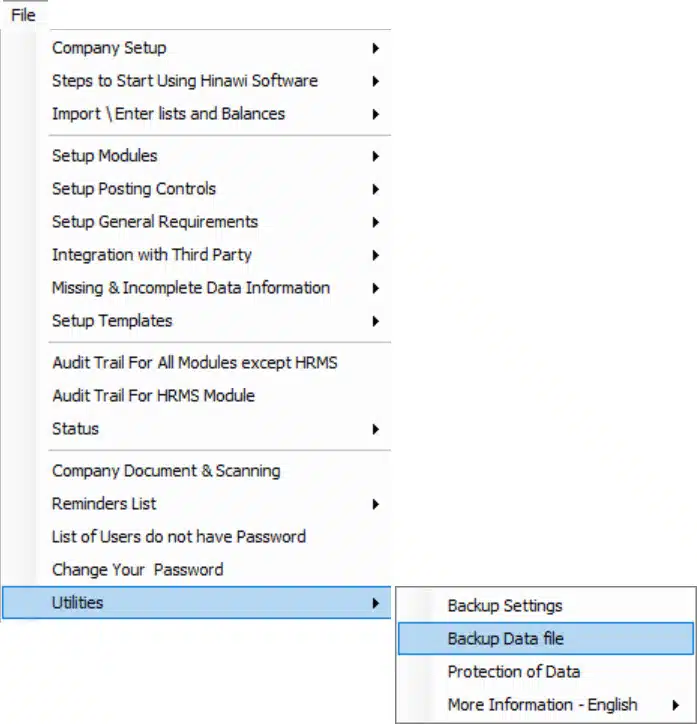Expand Integration with Third Party arrow
697x724 pixels.
[375, 255]
